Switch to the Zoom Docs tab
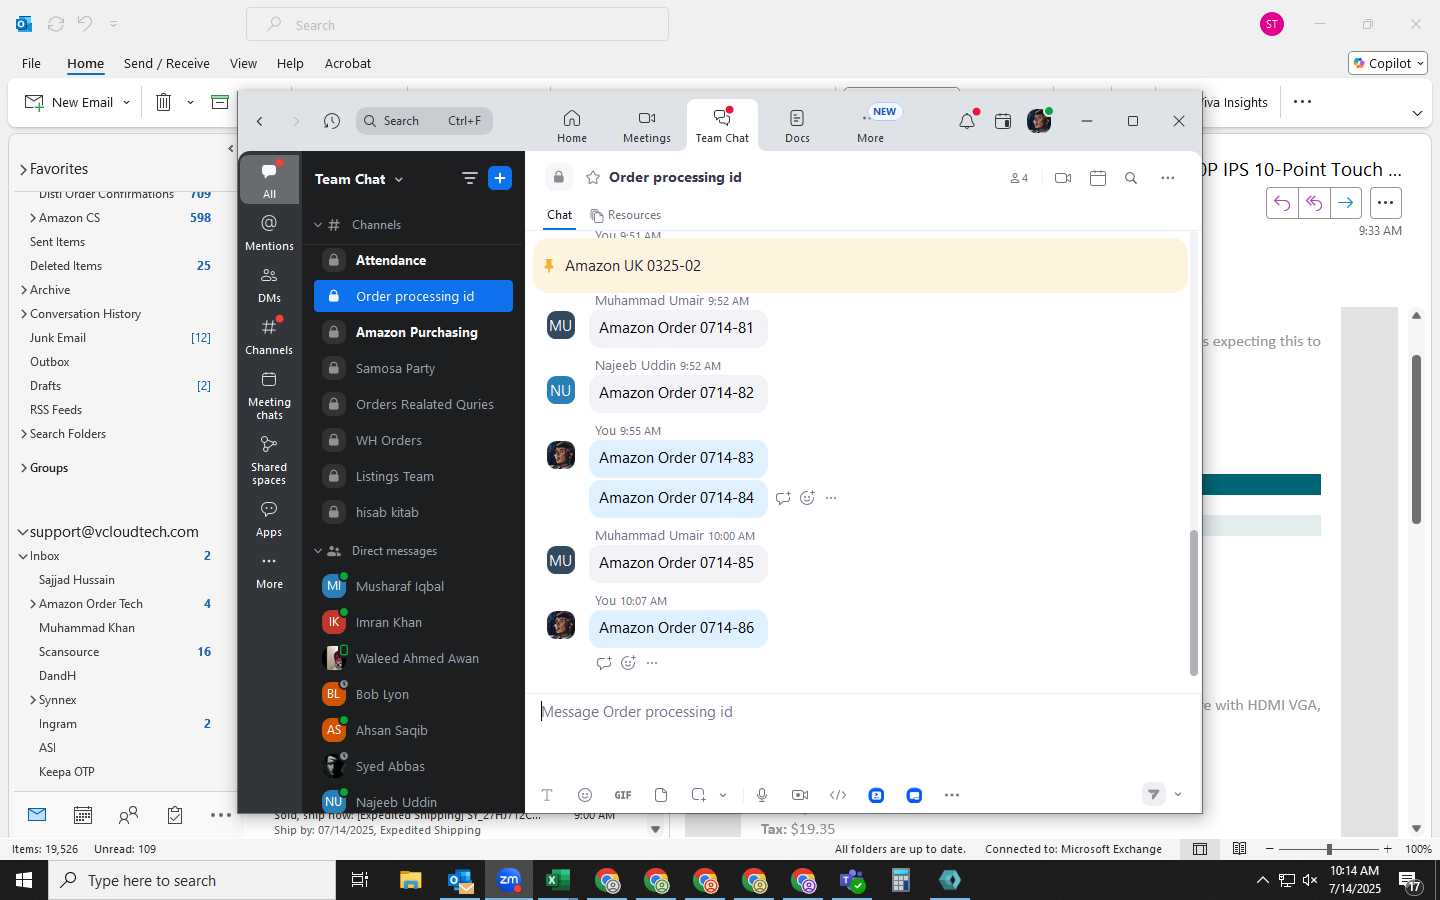Viewport: 1440px width, 900px height. (x=797, y=126)
